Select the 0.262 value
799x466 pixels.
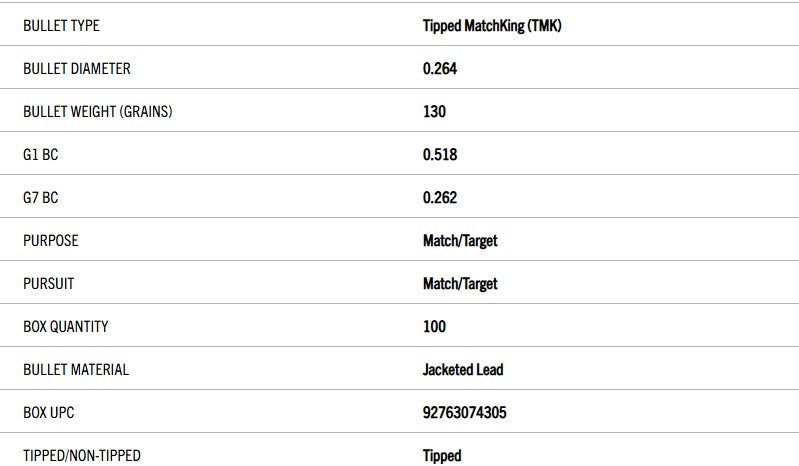pyautogui.click(x=440, y=198)
